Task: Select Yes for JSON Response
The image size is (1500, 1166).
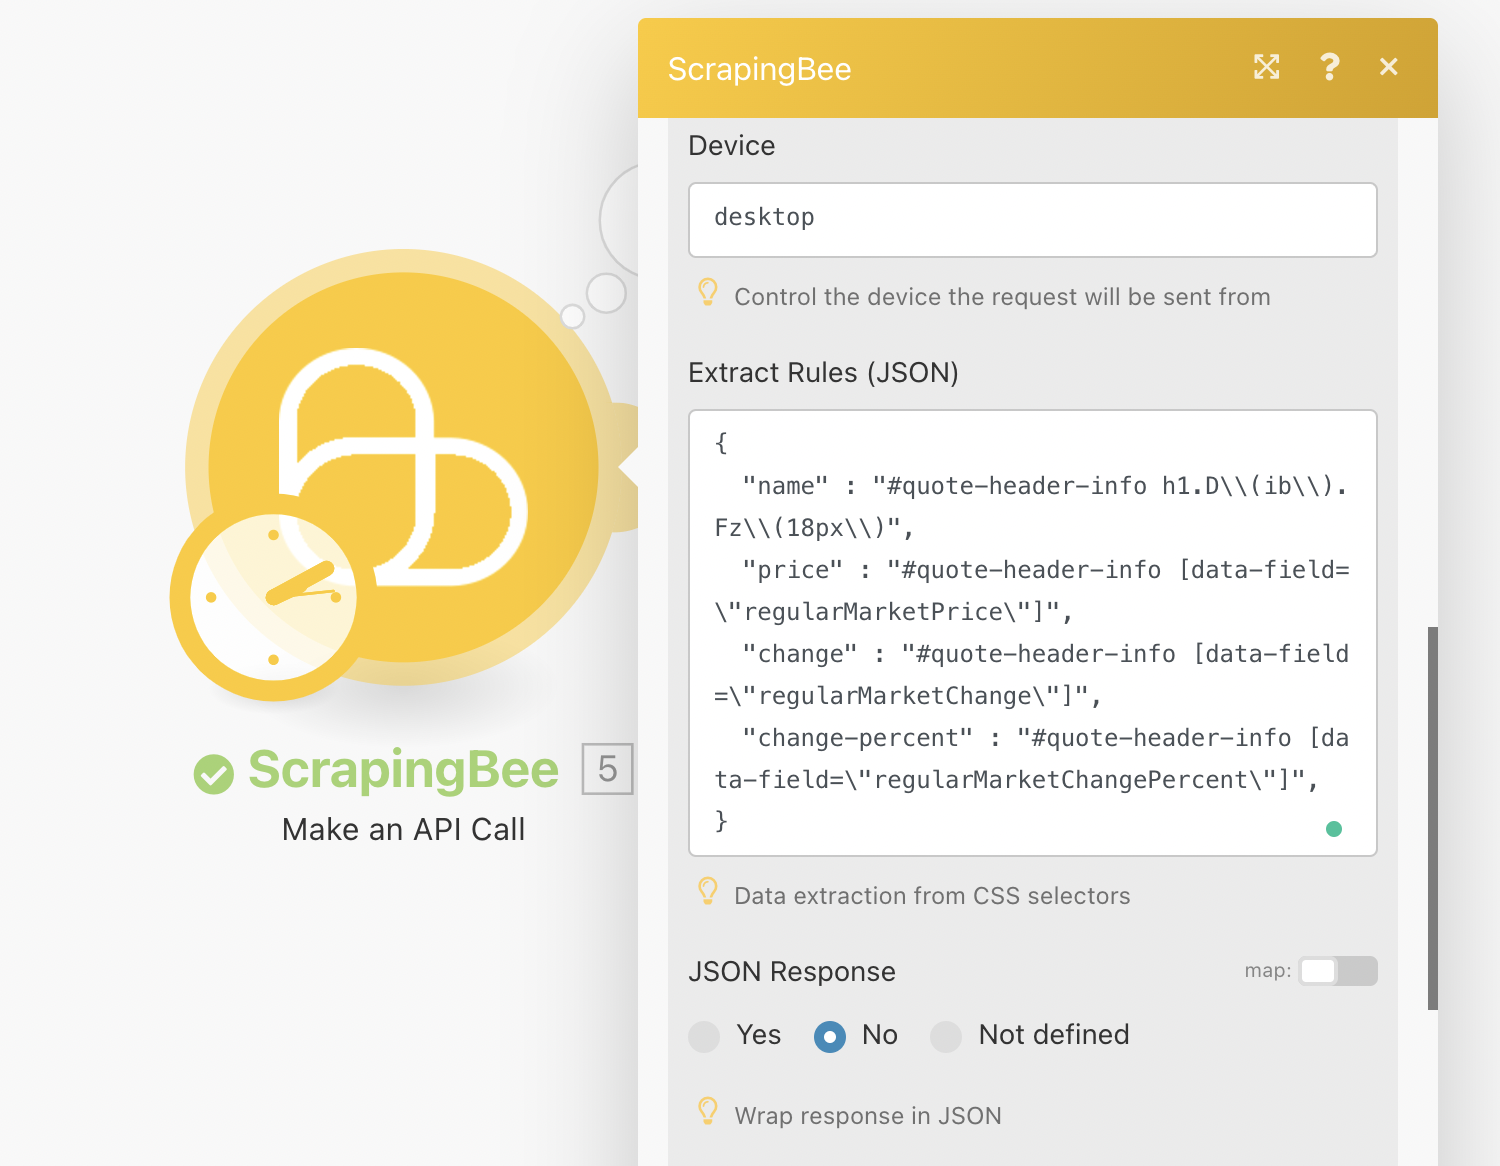Action: pos(705,1036)
